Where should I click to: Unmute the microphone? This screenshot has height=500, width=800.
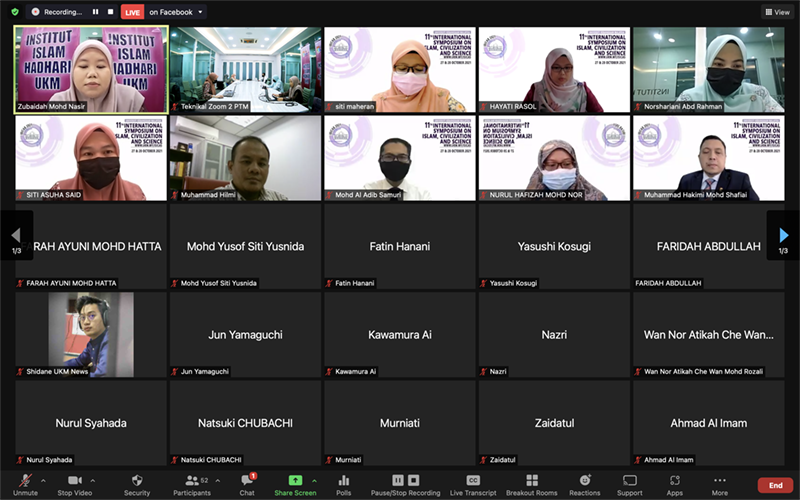(25, 481)
